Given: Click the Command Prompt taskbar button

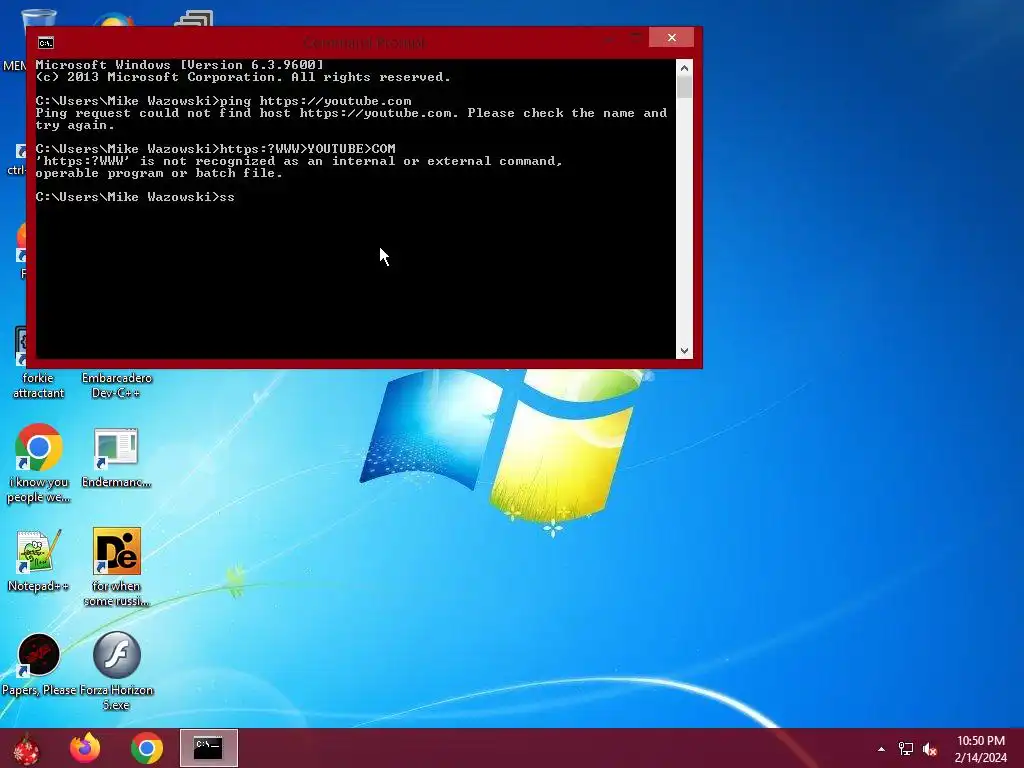Looking at the screenshot, I should [208, 748].
